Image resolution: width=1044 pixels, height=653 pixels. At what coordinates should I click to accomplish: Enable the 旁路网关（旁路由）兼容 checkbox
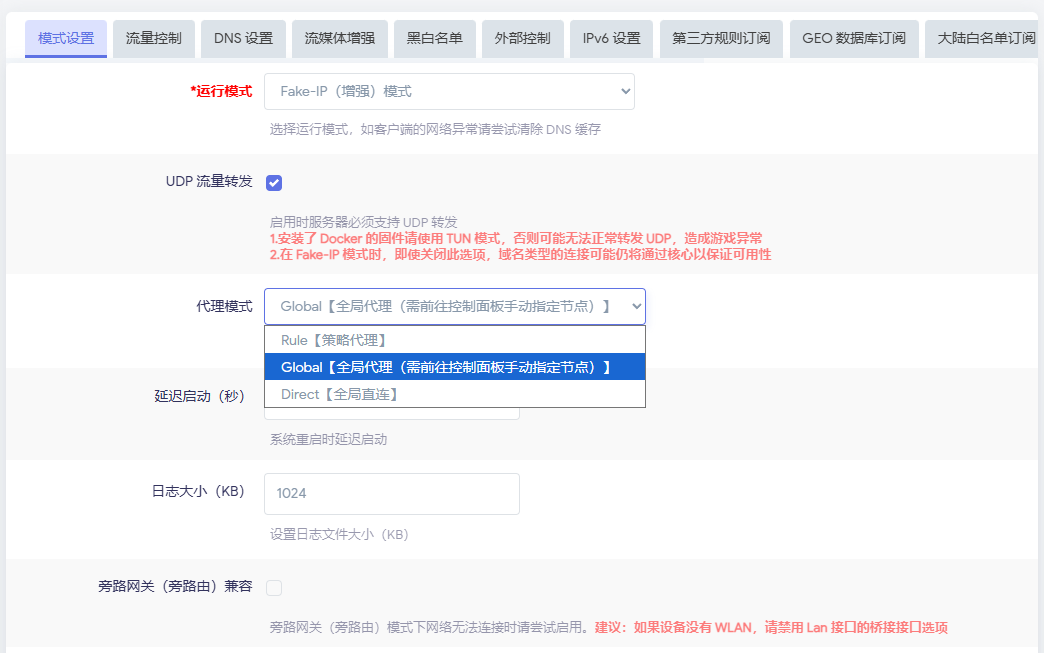pyautogui.click(x=274, y=588)
